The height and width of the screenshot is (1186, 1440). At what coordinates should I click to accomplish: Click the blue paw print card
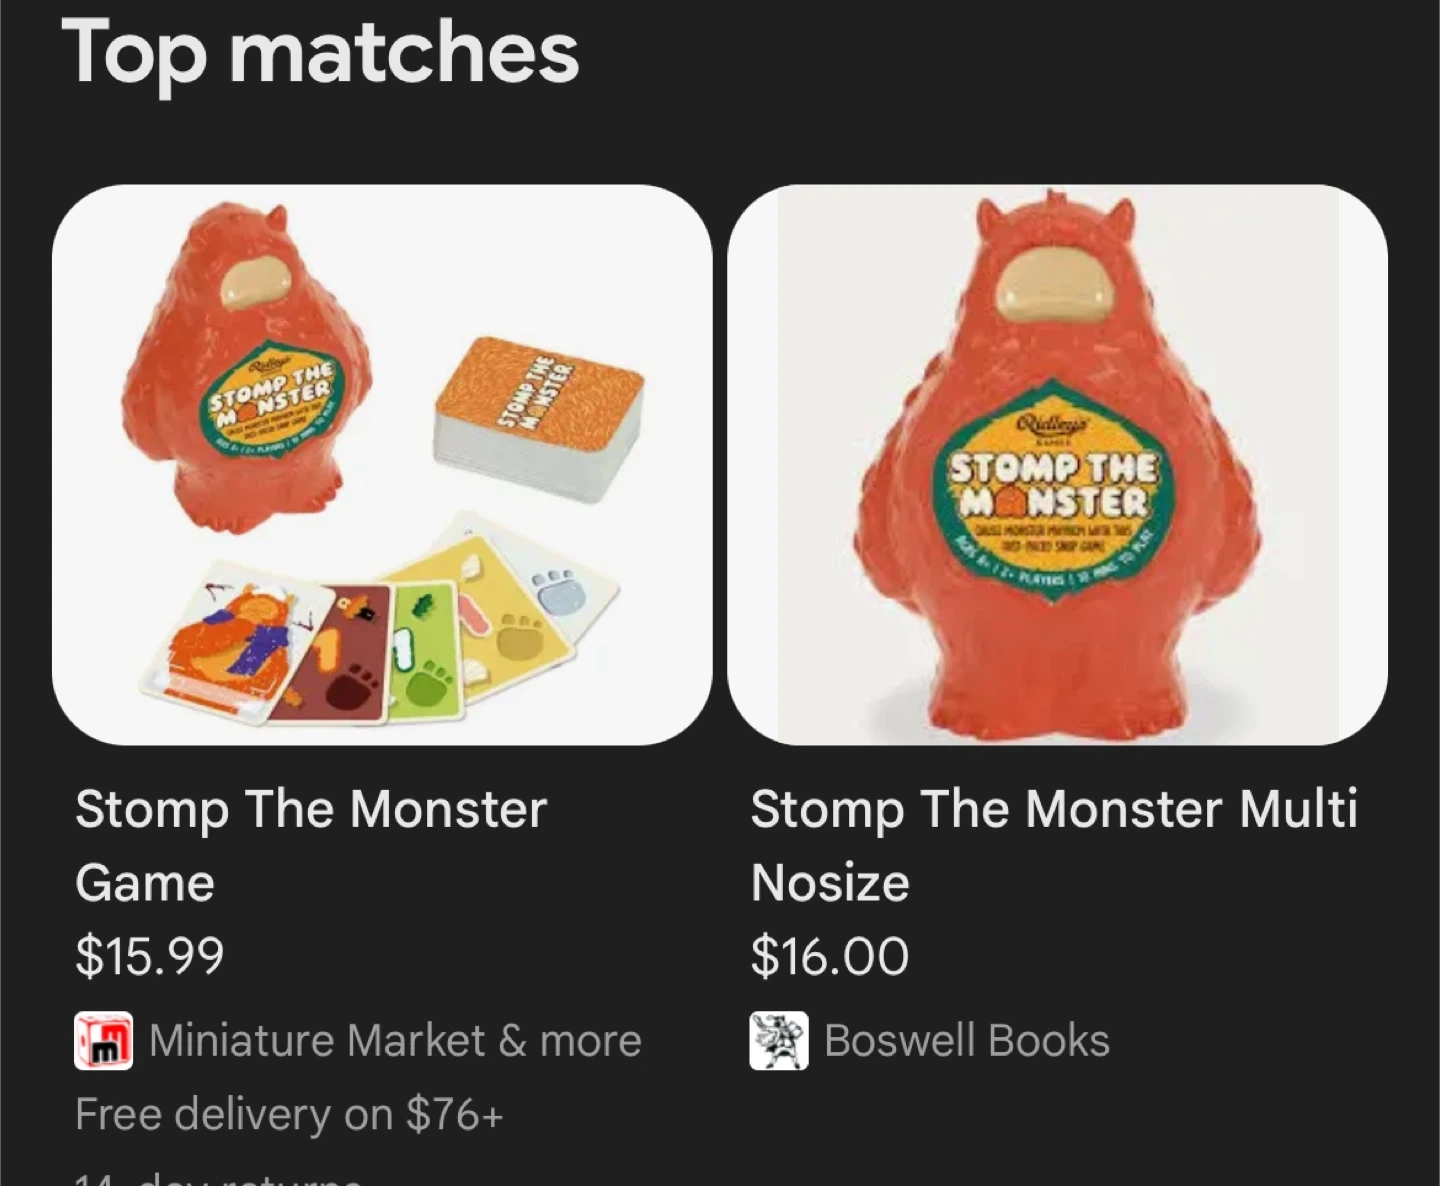click(x=560, y=590)
